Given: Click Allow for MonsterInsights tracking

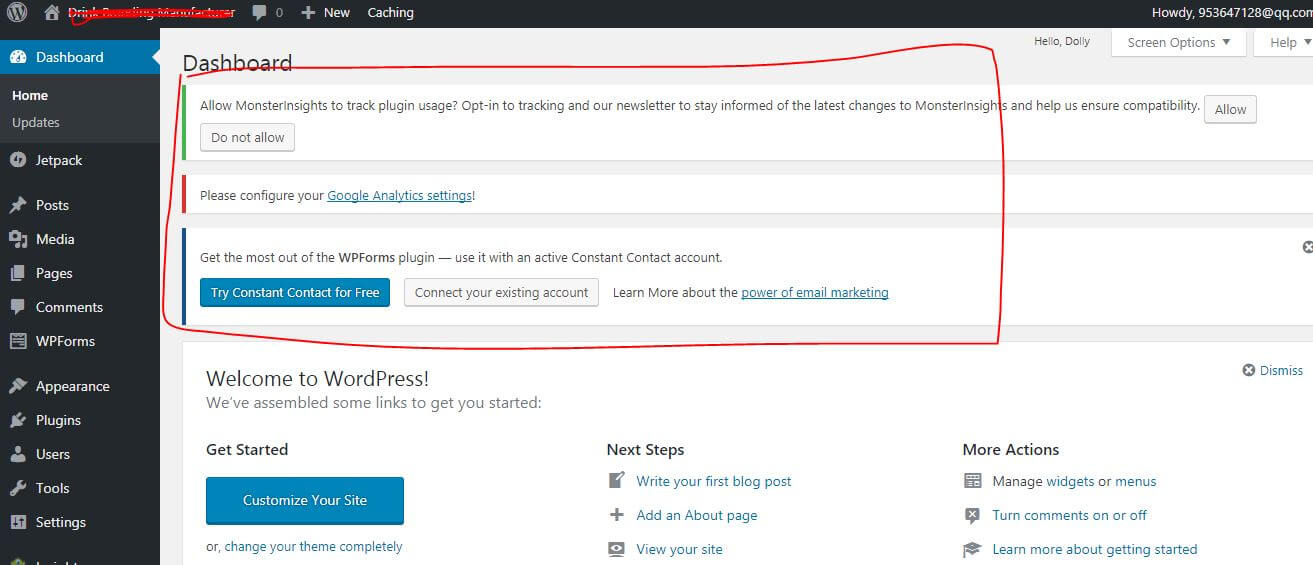Looking at the screenshot, I should pos(1230,109).
